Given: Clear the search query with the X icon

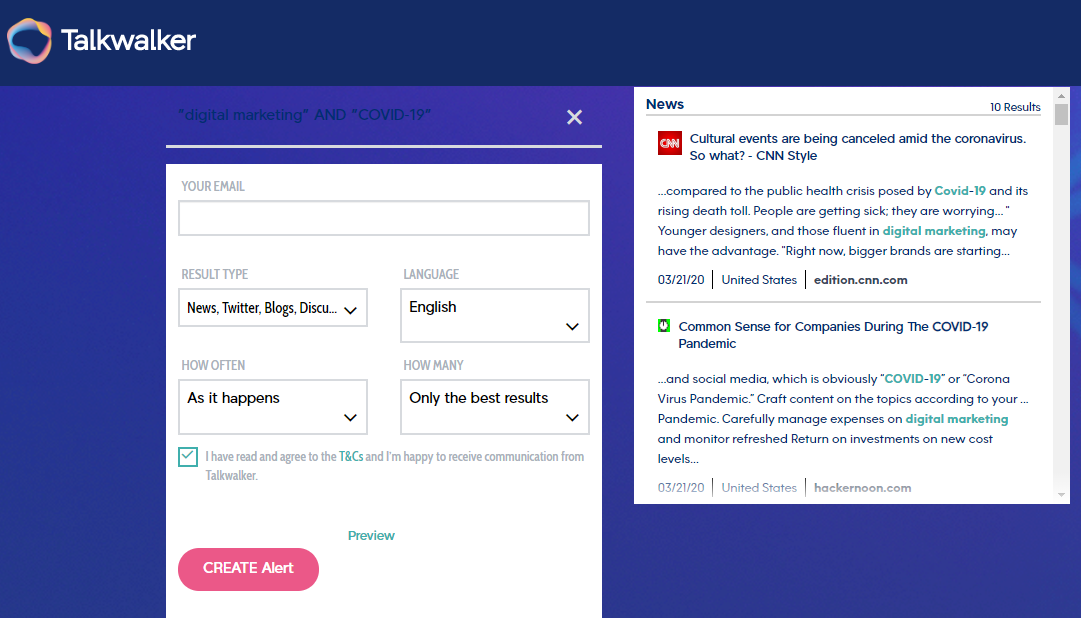Looking at the screenshot, I should pyautogui.click(x=574, y=117).
